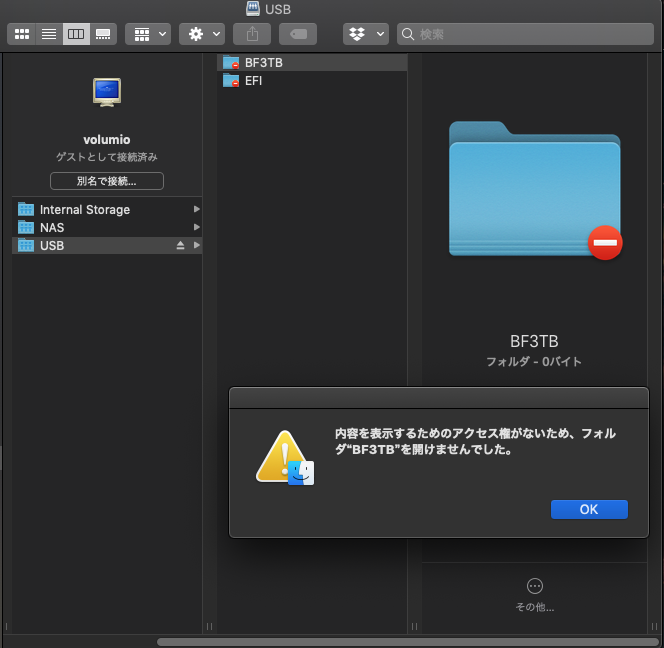Switch to column view
Screen dimensions: 664x648
[76, 34]
